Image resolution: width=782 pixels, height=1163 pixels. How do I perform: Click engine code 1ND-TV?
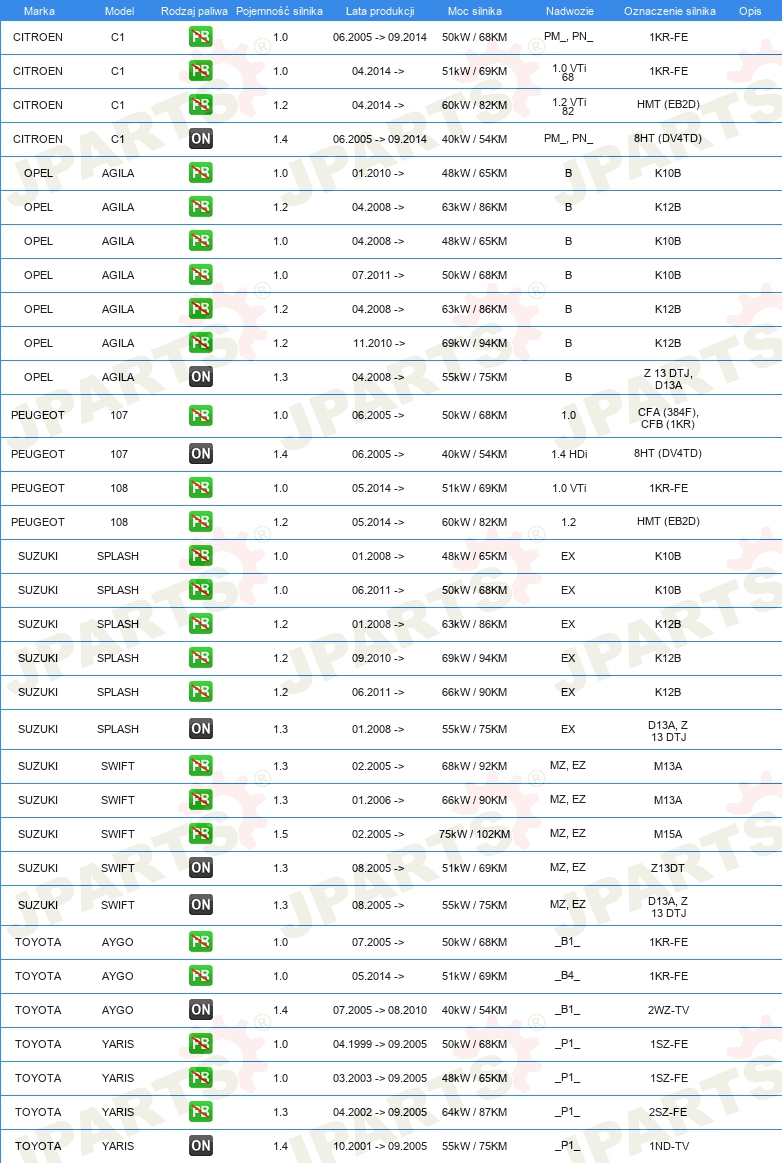click(x=668, y=1147)
